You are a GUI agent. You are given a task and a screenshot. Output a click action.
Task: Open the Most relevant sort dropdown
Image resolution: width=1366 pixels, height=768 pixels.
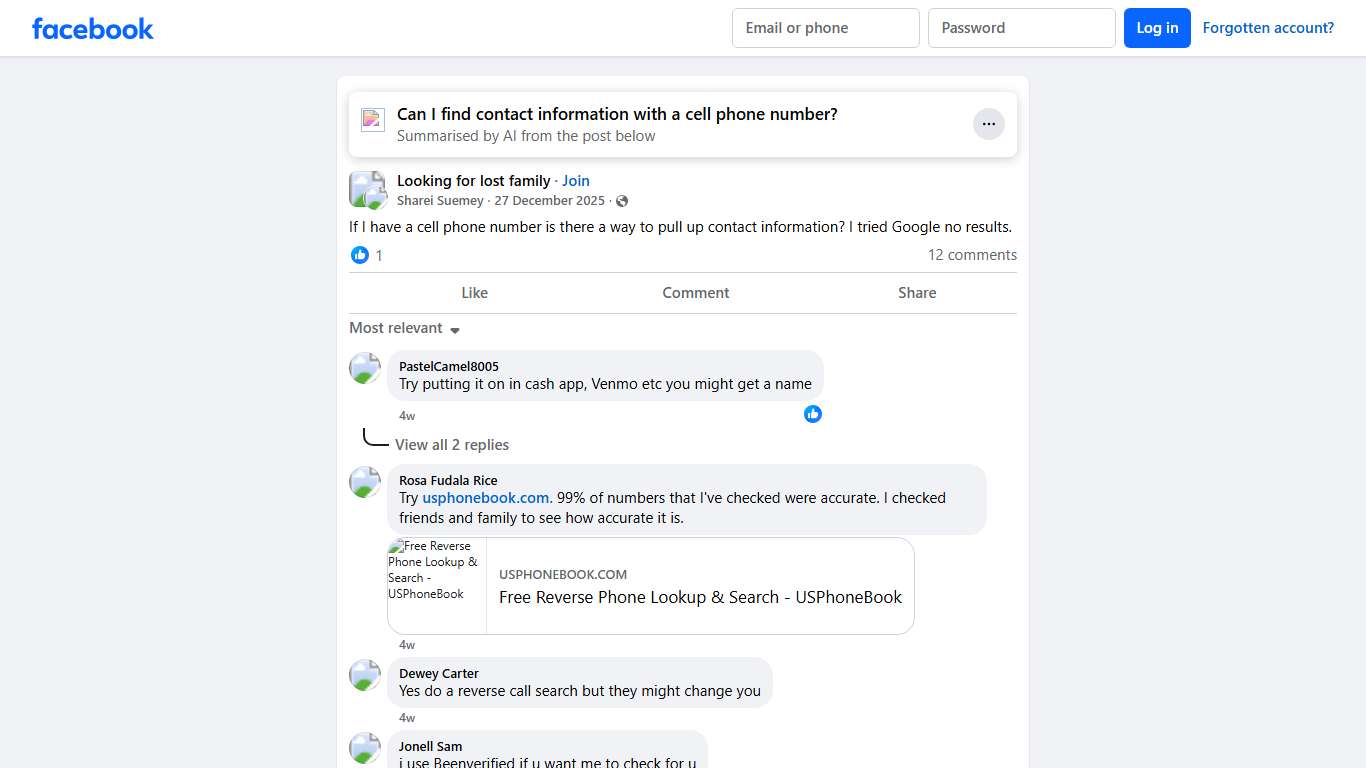(404, 328)
